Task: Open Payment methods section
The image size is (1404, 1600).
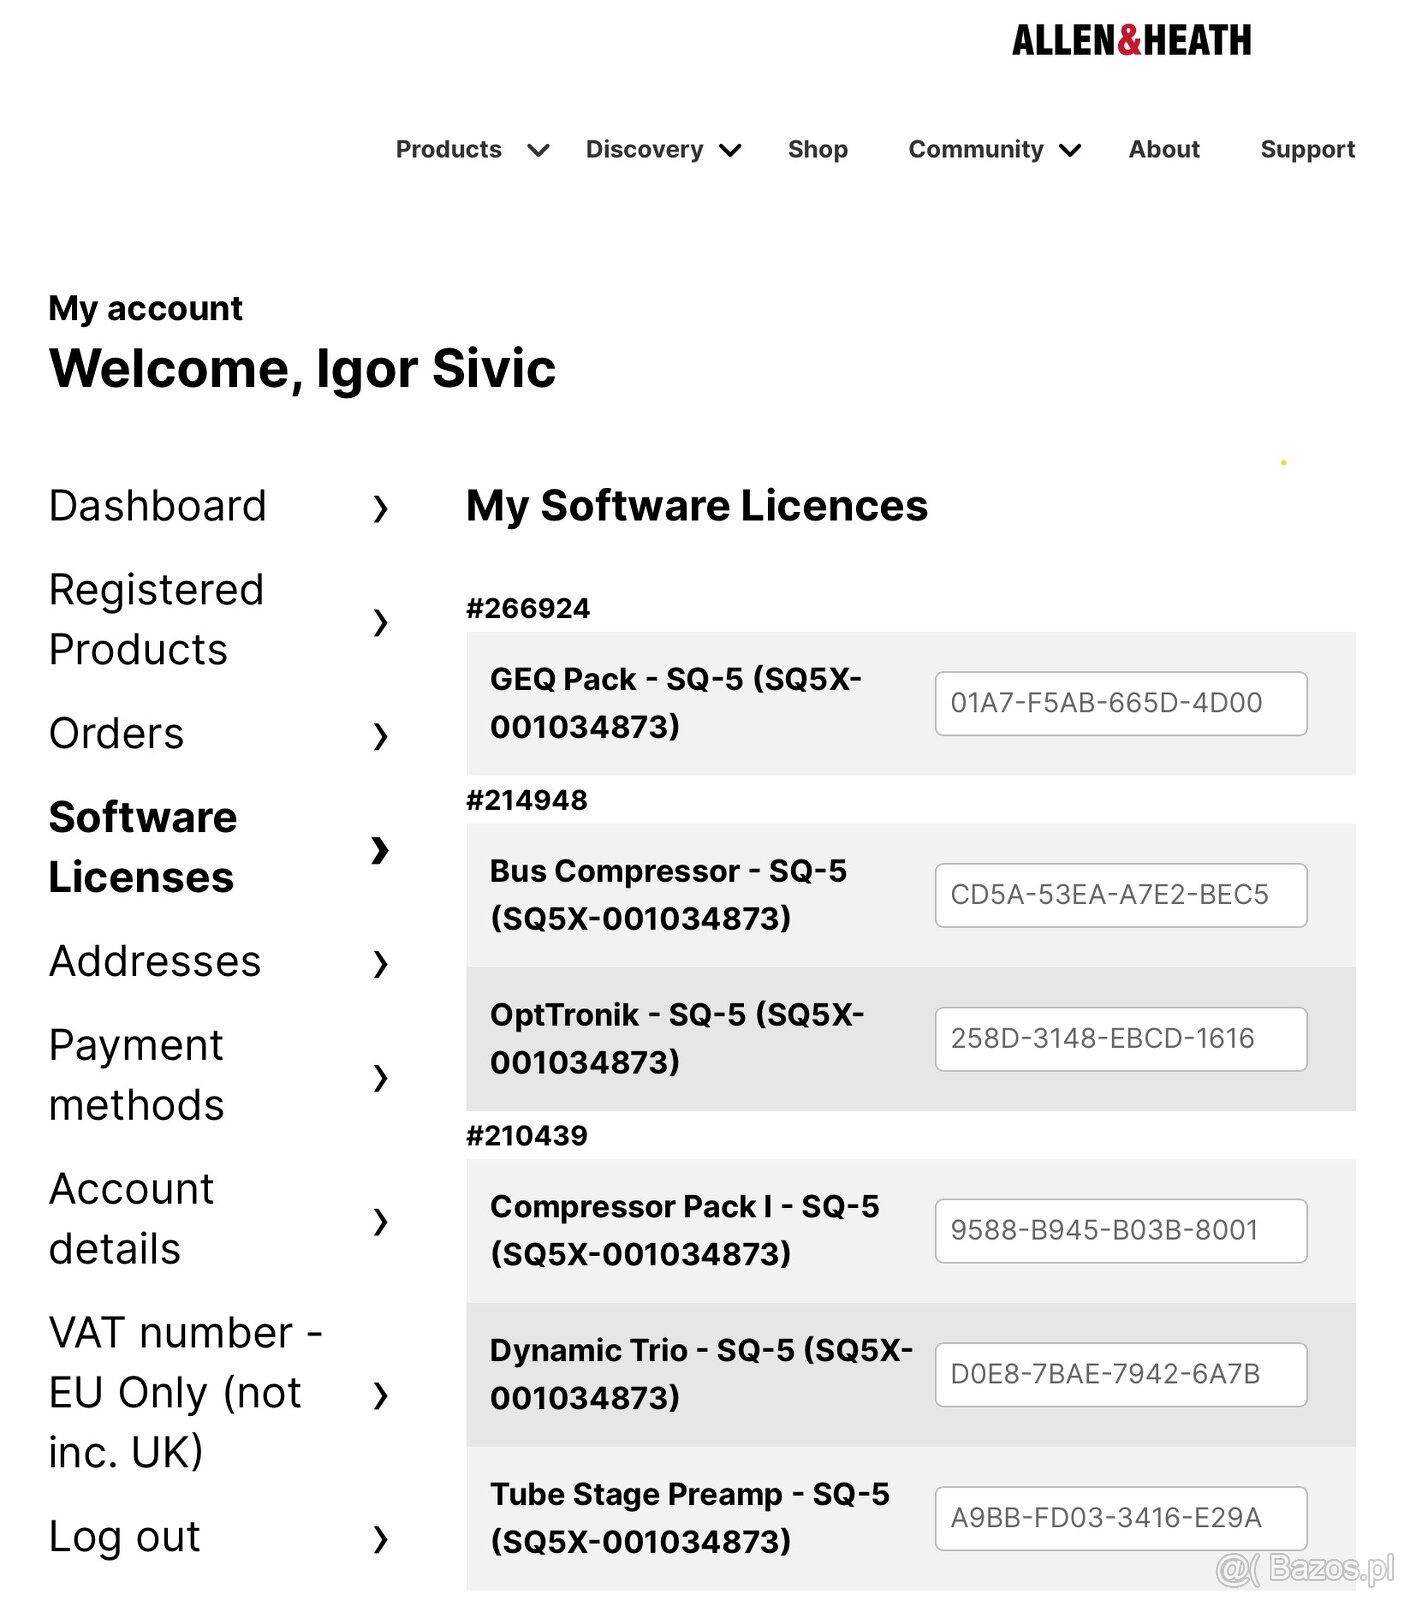Action: click(x=137, y=1075)
